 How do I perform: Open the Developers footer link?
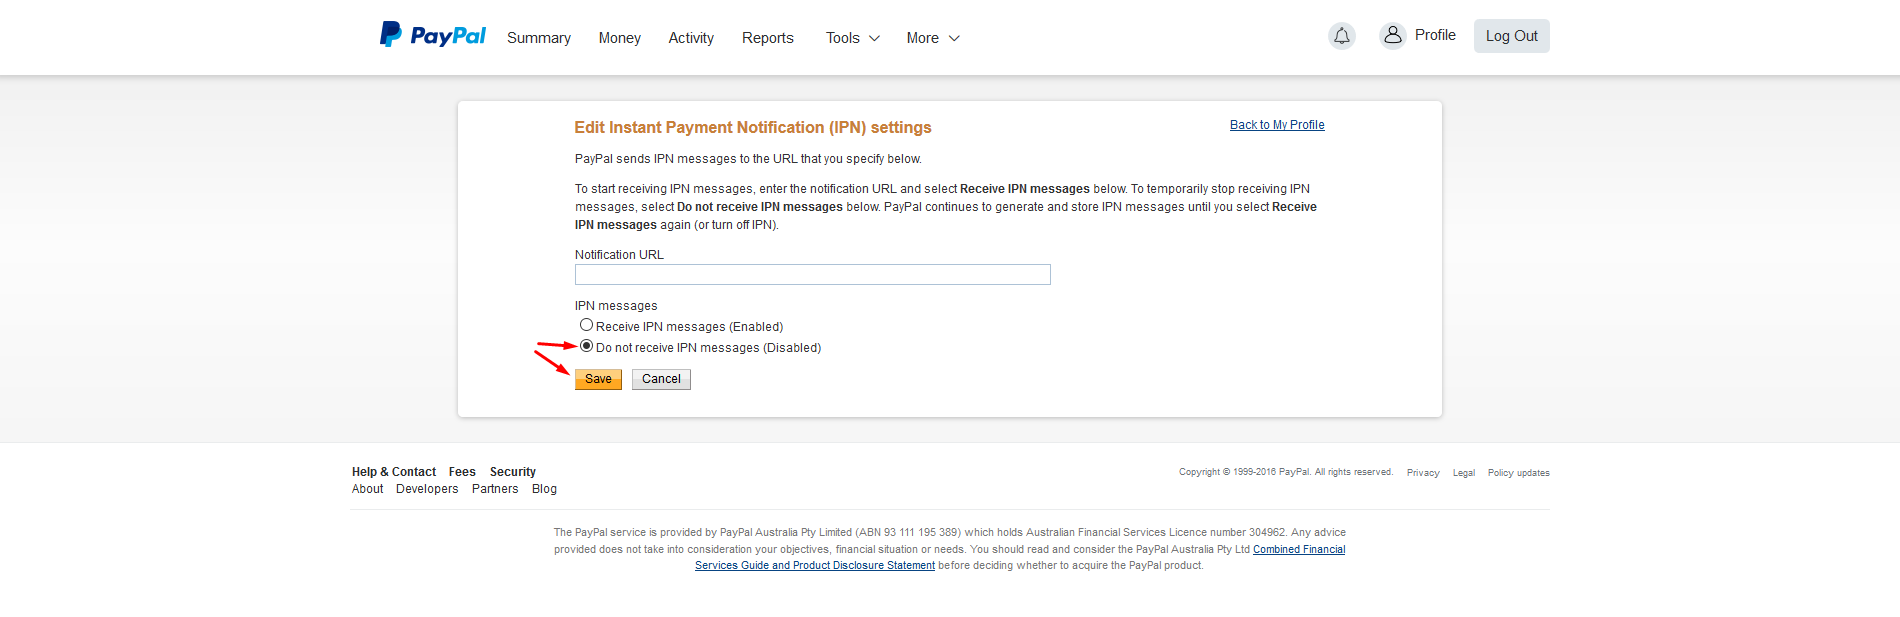[427, 489]
